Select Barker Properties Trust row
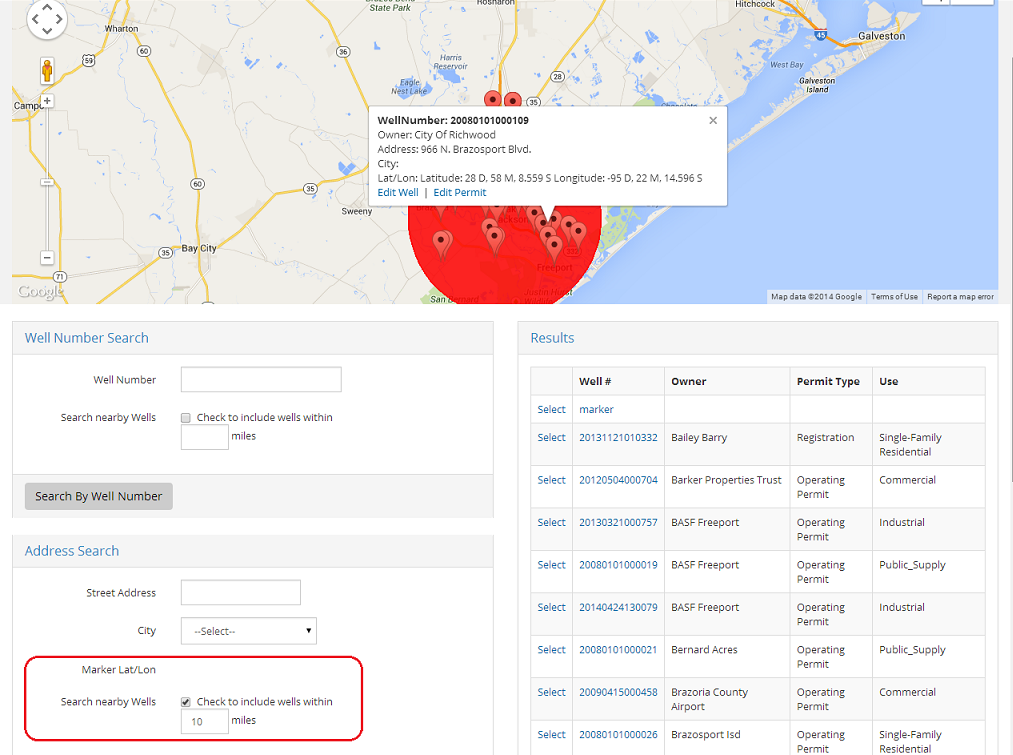The height and width of the screenshot is (755, 1013). [x=551, y=481]
